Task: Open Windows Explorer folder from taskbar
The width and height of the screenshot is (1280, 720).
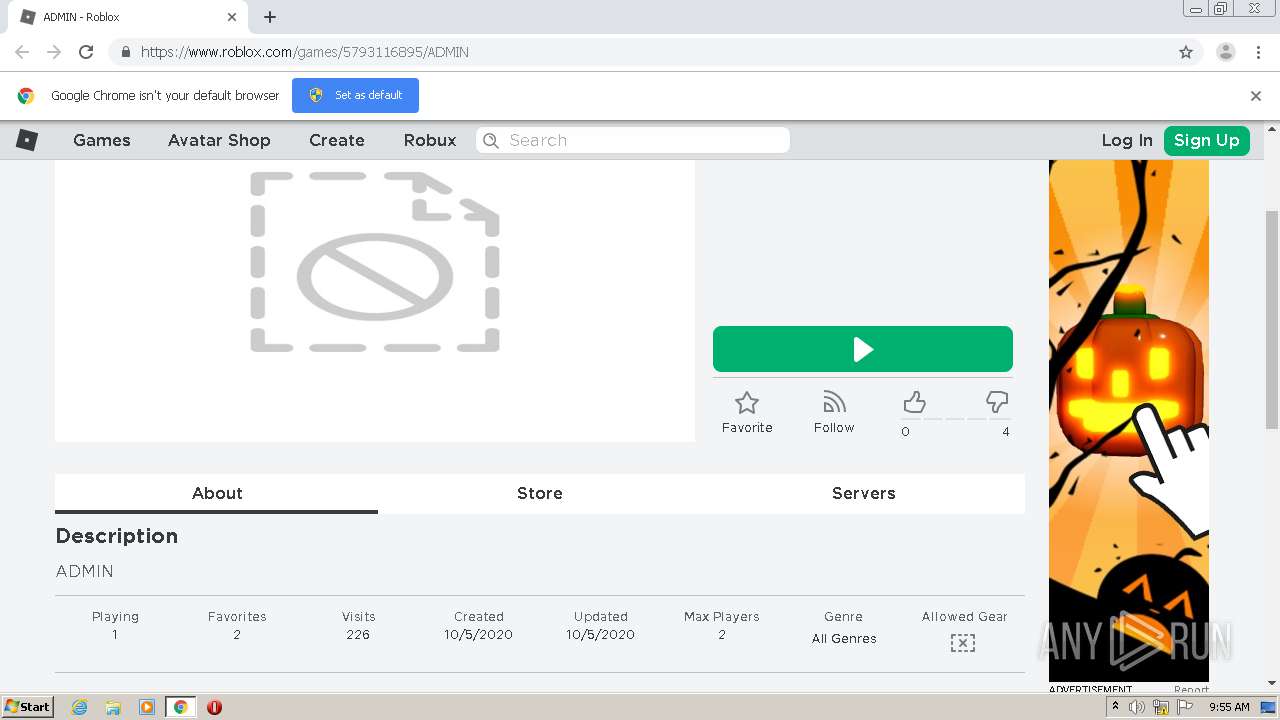Action: [113, 707]
